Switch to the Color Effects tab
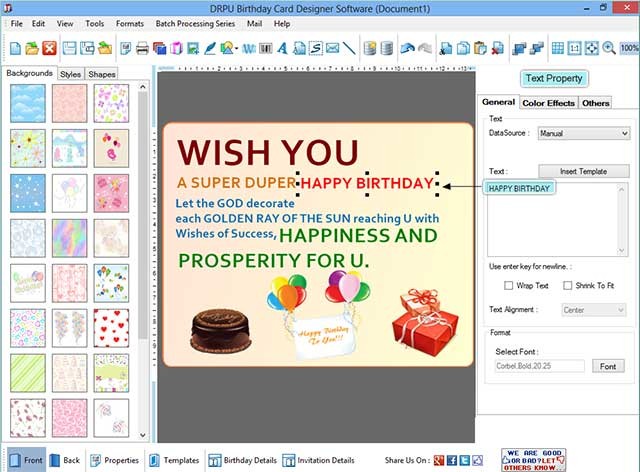Image resolution: width=640 pixels, height=472 pixels. [548, 103]
